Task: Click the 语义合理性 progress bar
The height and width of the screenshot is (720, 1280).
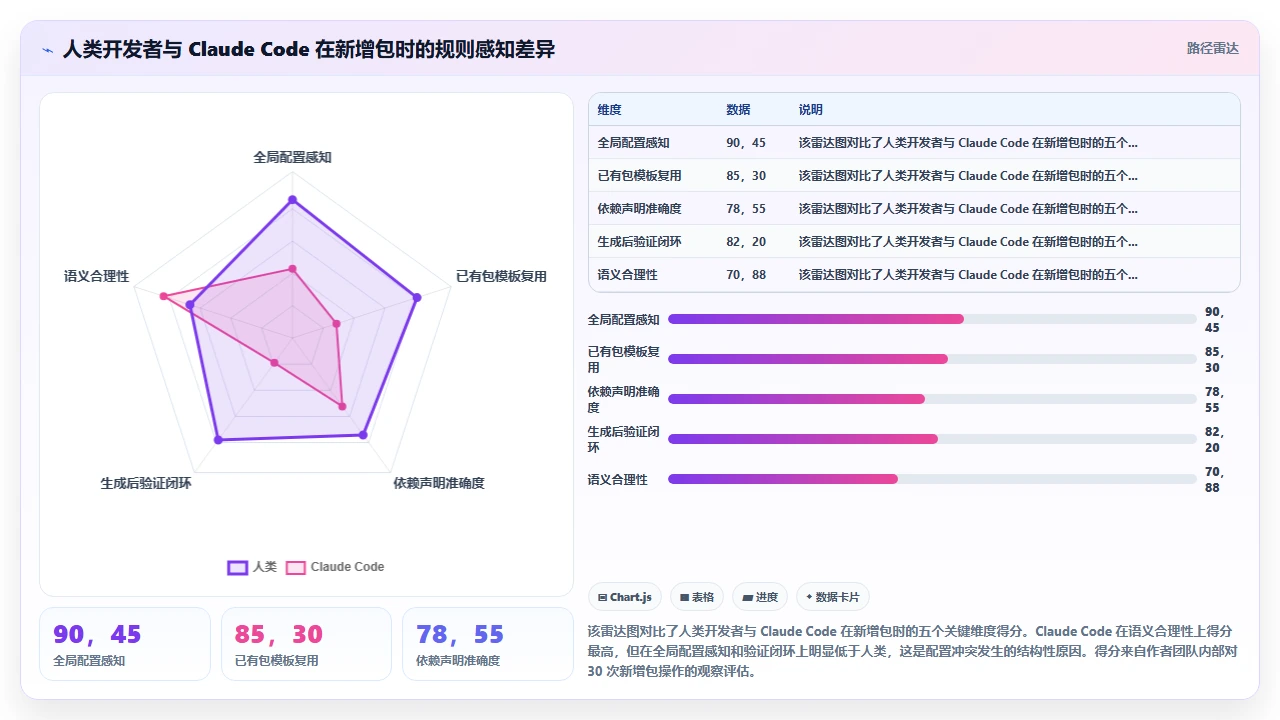Action: pos(932,479)
